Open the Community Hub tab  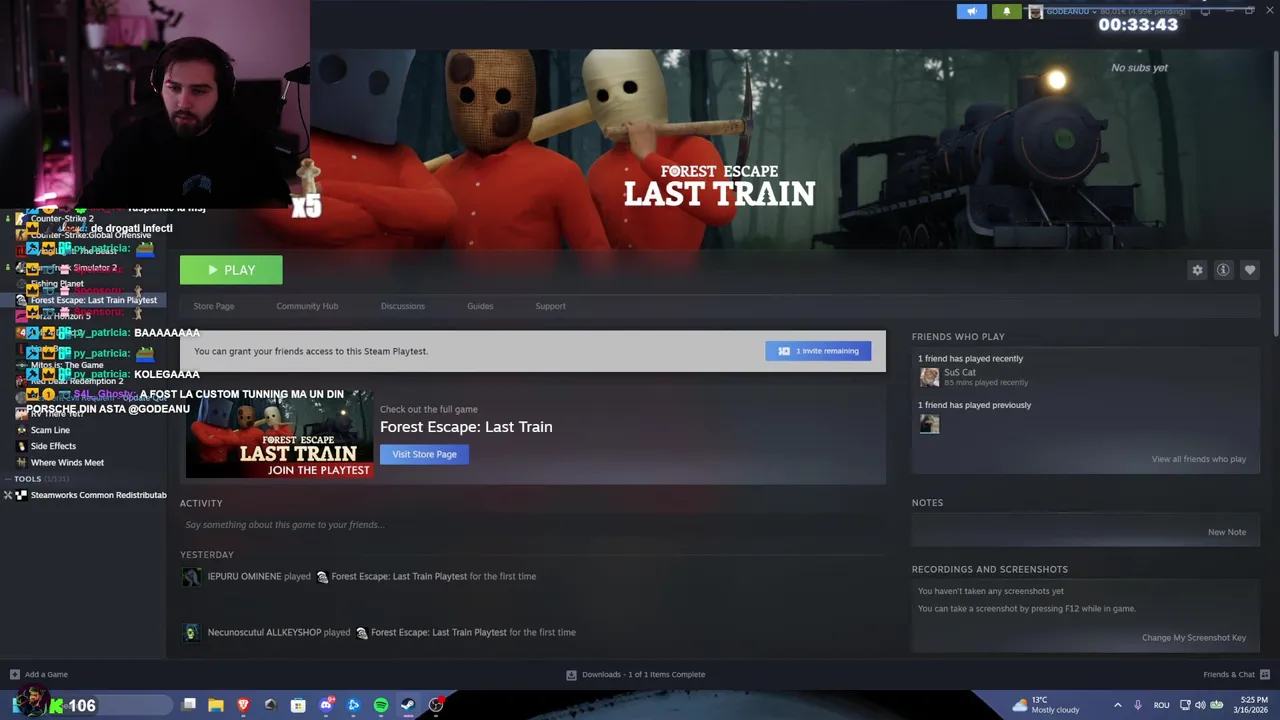point(307,306)
